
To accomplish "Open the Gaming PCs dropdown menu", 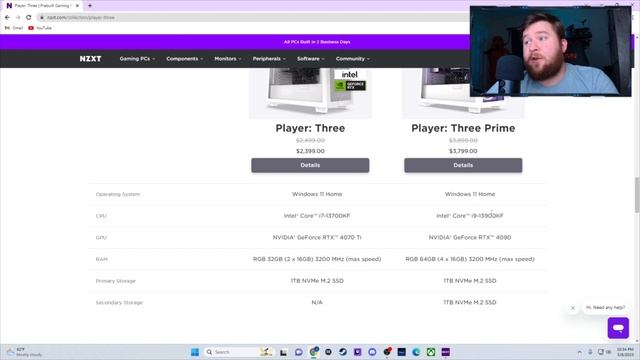I will pyautogui.click(x=137, y=59).
